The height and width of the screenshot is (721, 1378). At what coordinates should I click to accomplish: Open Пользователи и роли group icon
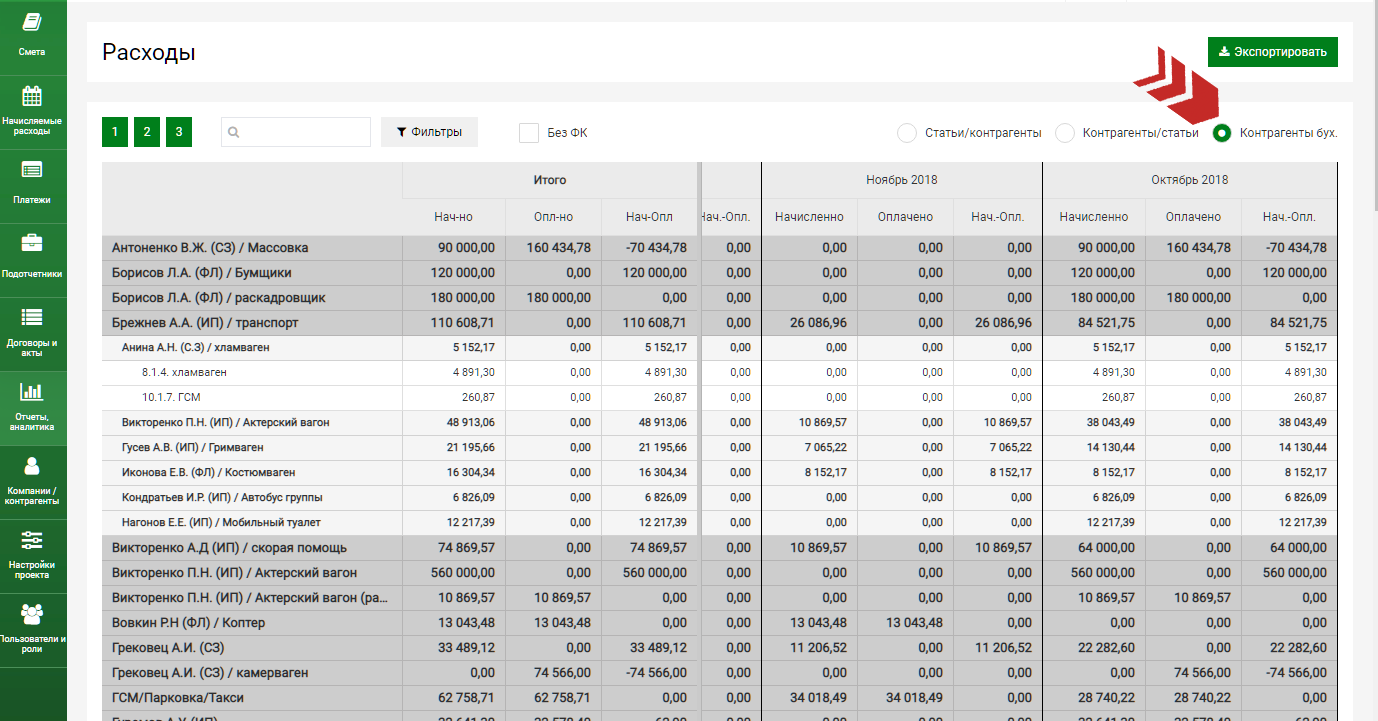click(x=32, y=614)
